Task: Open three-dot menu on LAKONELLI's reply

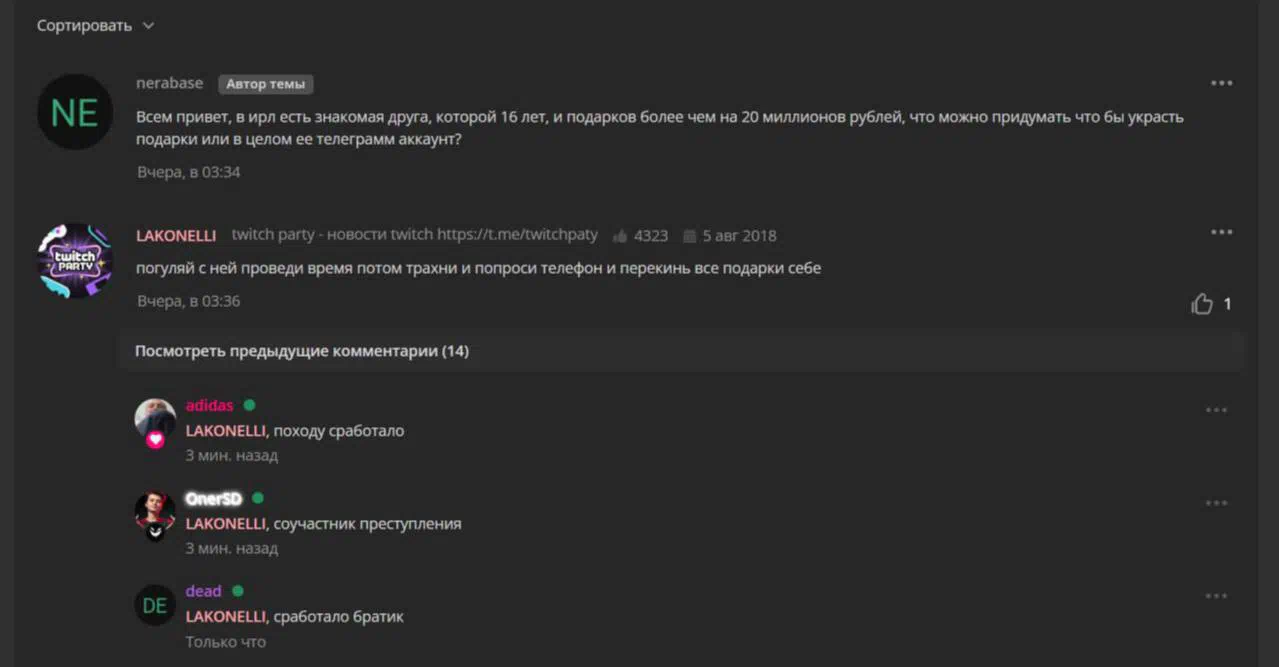Action: [1221, 232]
